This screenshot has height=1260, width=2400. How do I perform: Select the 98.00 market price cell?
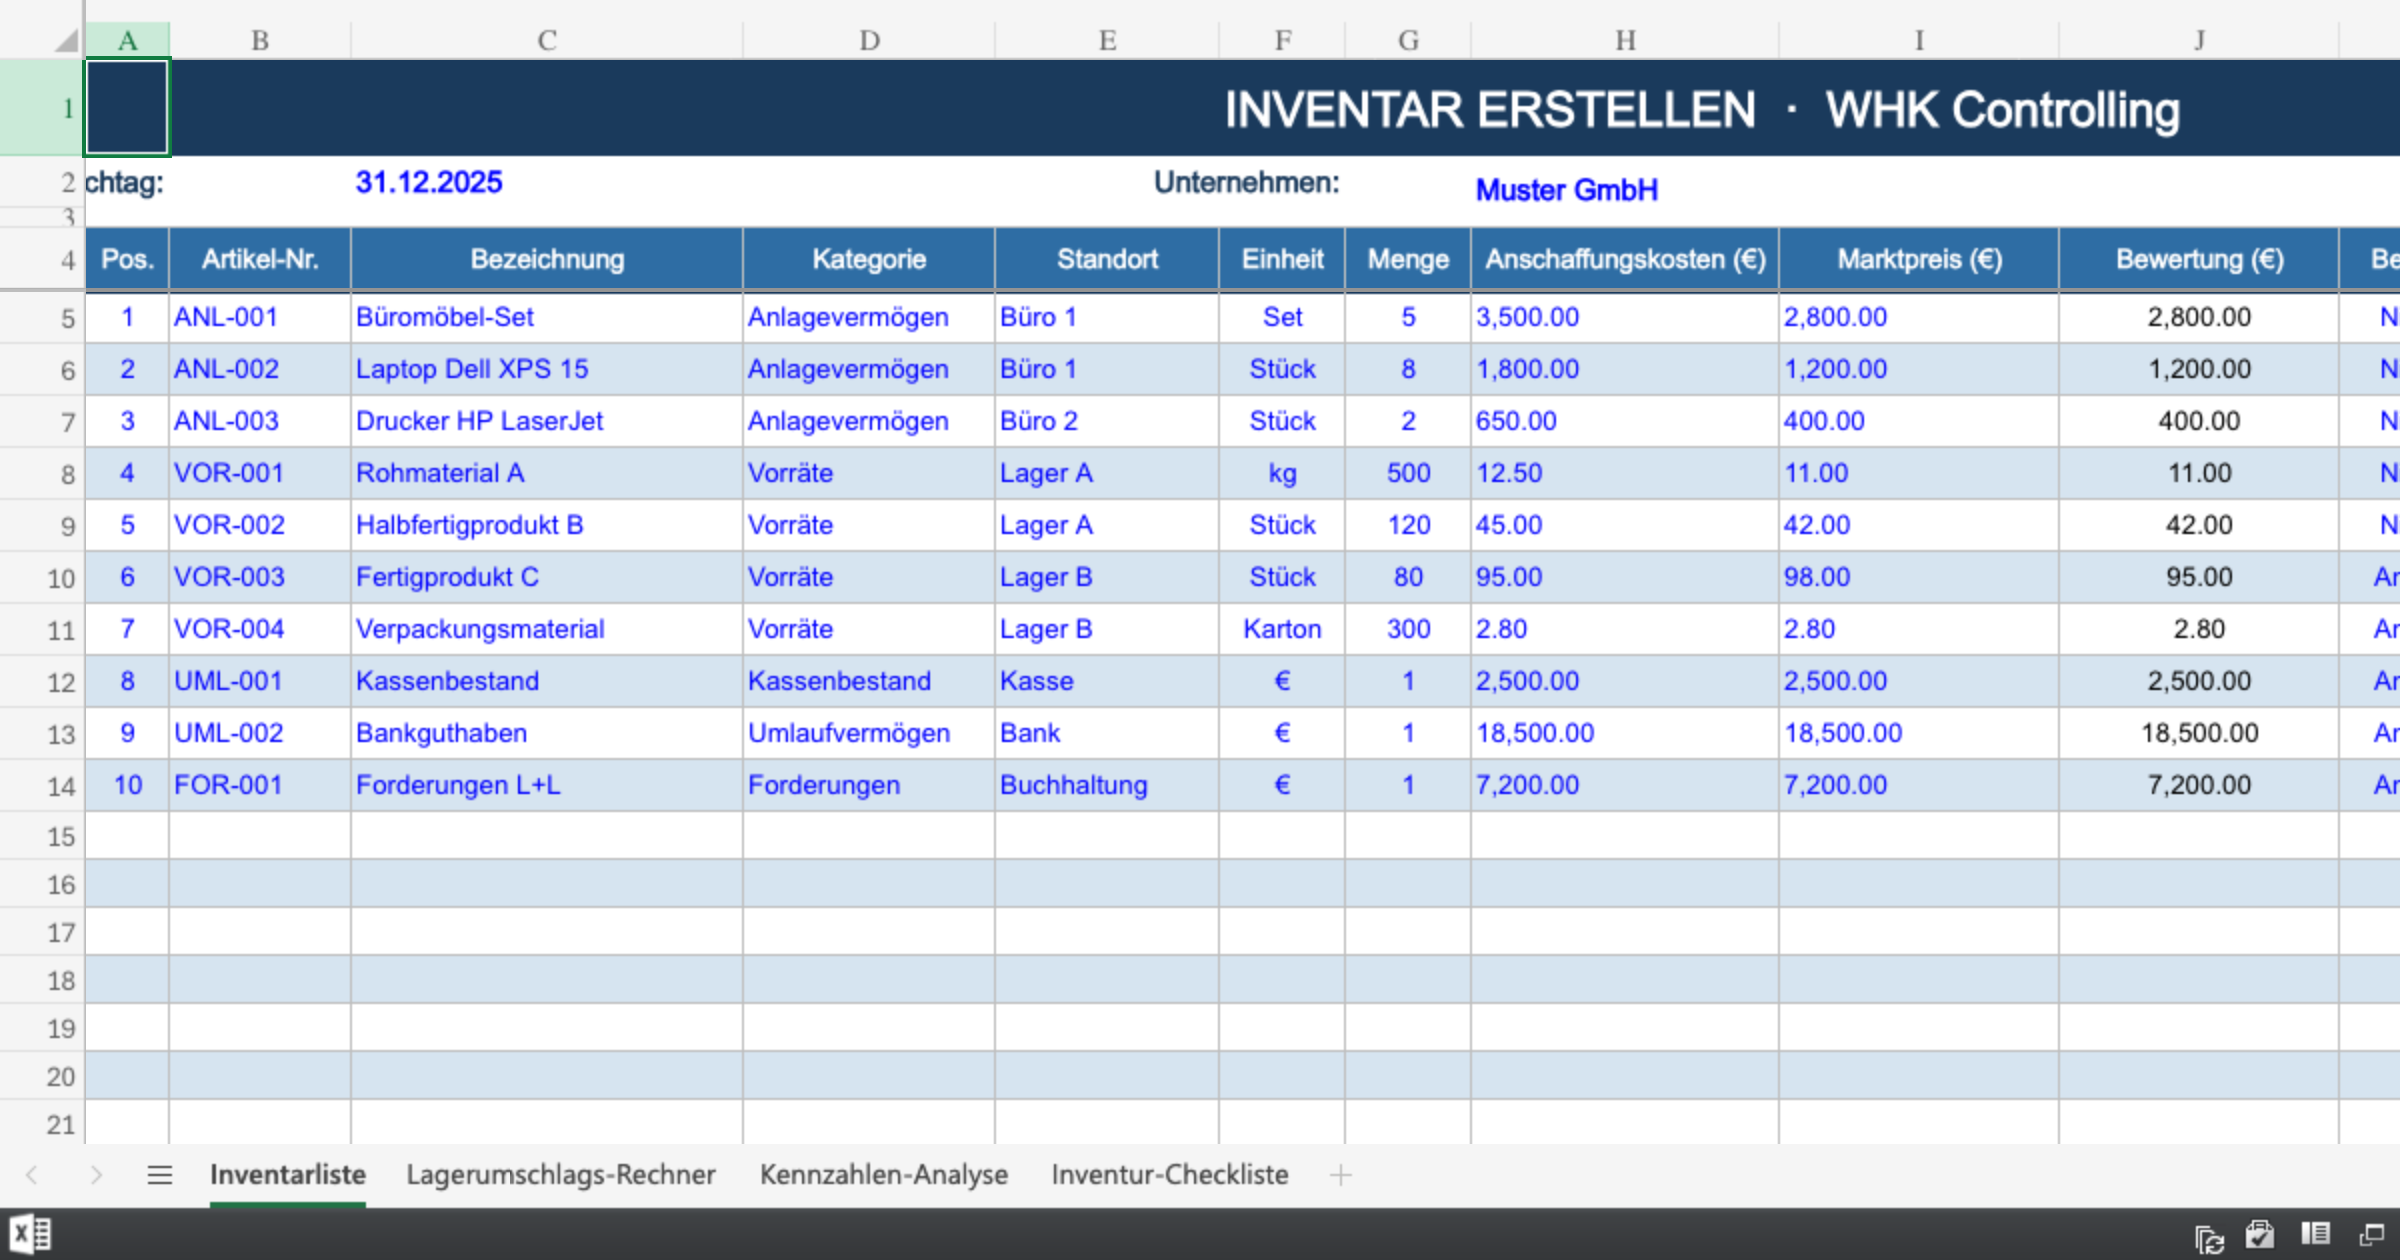tap(1919, 577)
